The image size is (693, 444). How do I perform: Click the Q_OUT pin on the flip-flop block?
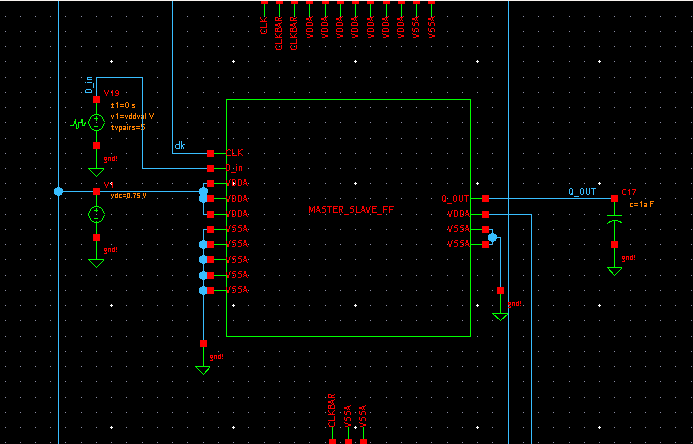(485, 198)
